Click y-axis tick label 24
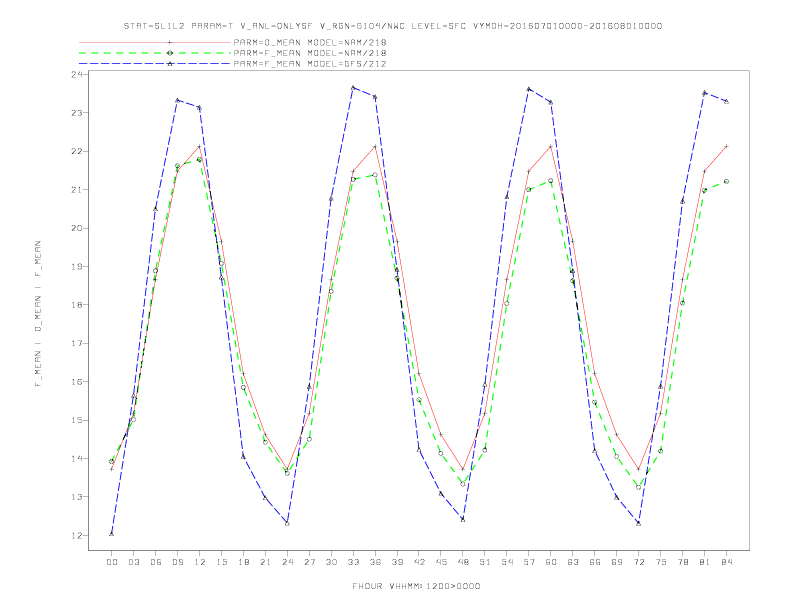Viewport: 792px width, 612px height. 76,74
